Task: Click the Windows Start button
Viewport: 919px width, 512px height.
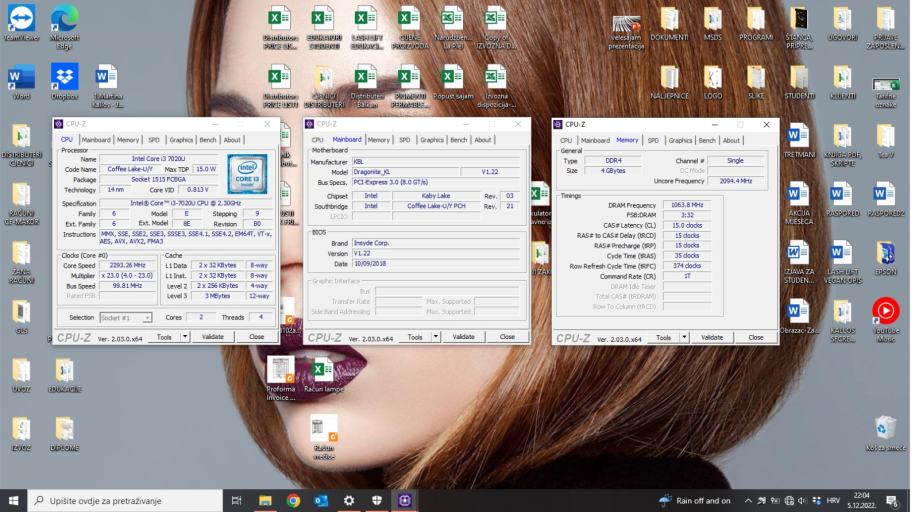Action: click(14, 500)
